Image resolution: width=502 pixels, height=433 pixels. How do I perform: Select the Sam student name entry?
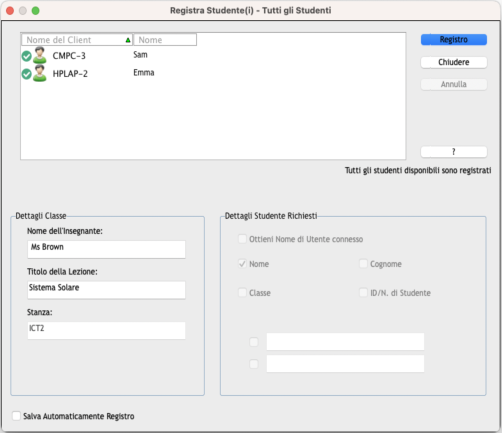click(140, 55)
